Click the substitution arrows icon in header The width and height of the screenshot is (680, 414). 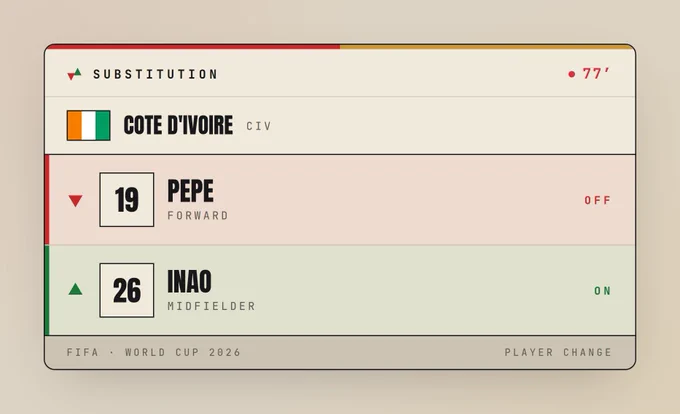point(74,74)
